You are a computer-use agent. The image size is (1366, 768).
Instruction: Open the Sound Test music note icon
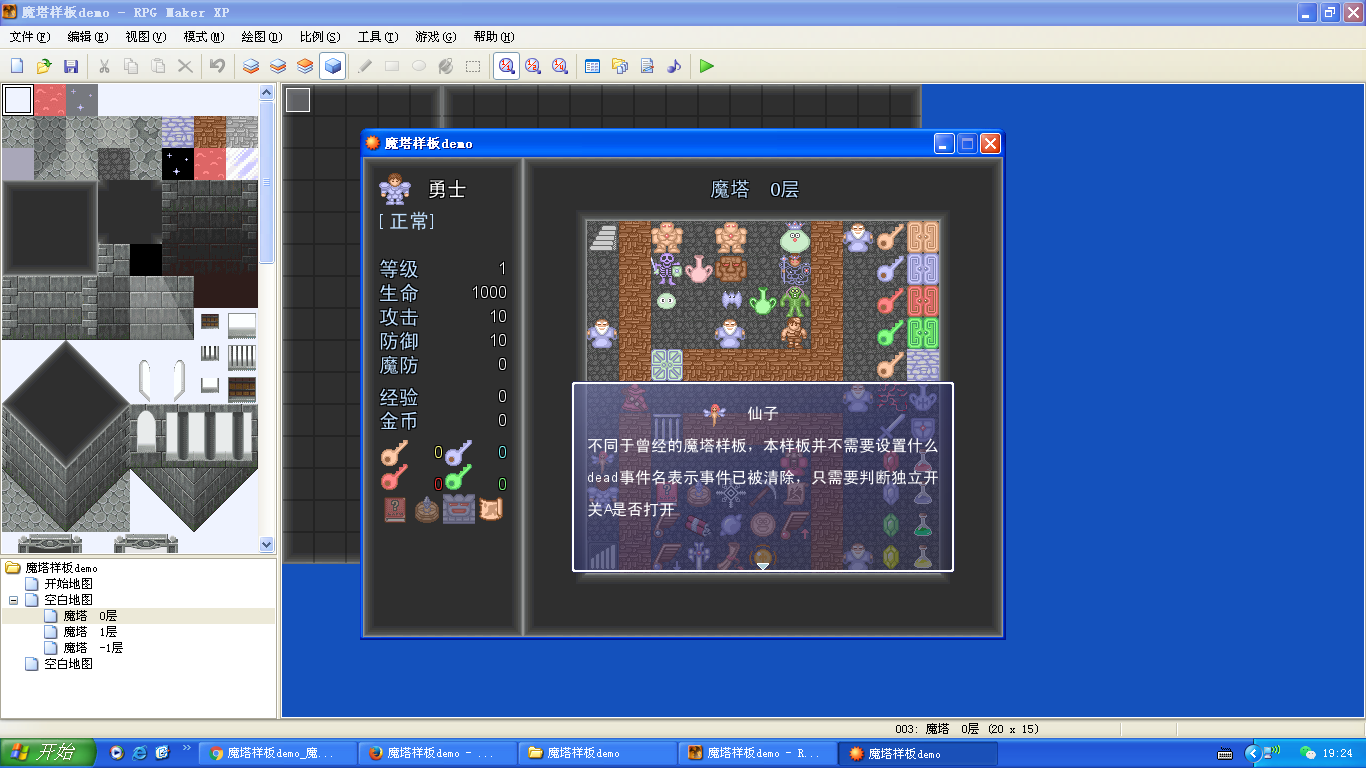(674, 66)
